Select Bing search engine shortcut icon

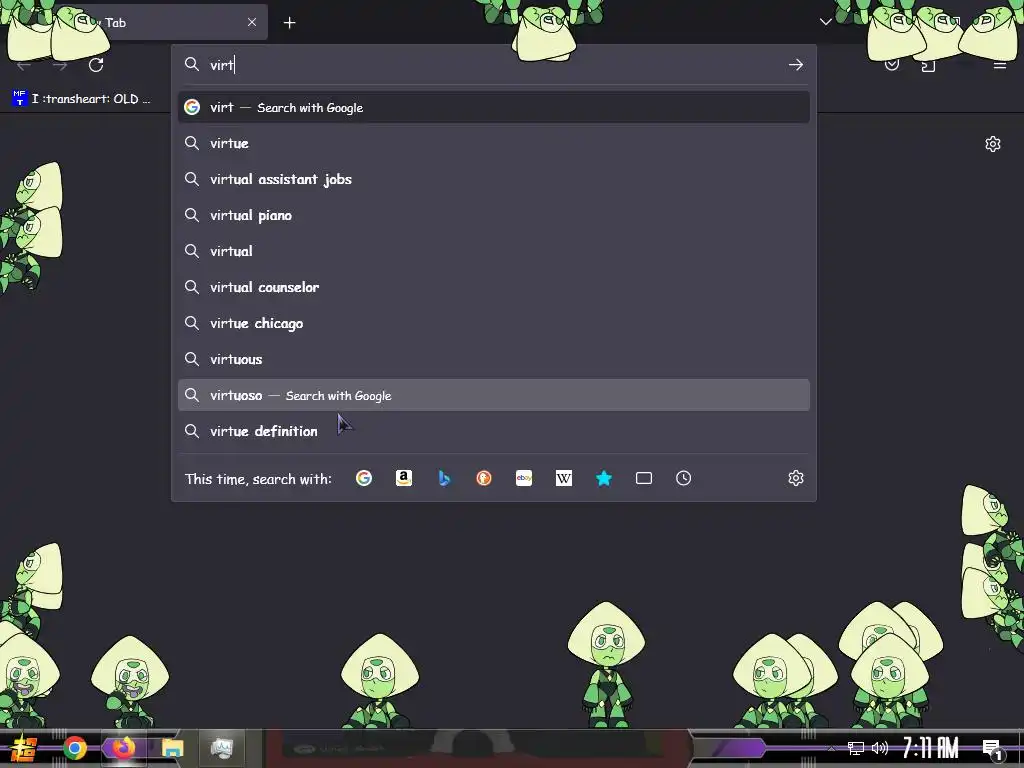coord(444,478)
